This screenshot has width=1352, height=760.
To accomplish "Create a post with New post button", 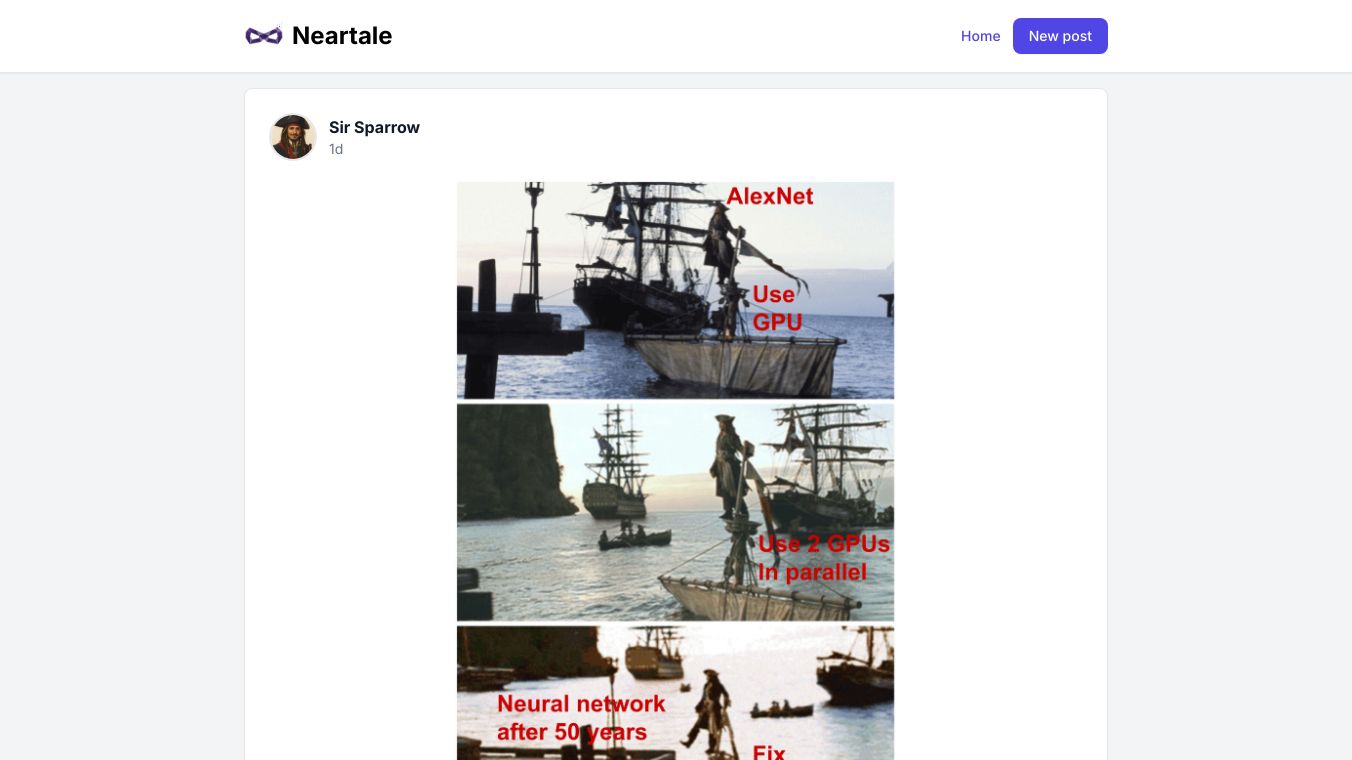I will pos(1060,36).
